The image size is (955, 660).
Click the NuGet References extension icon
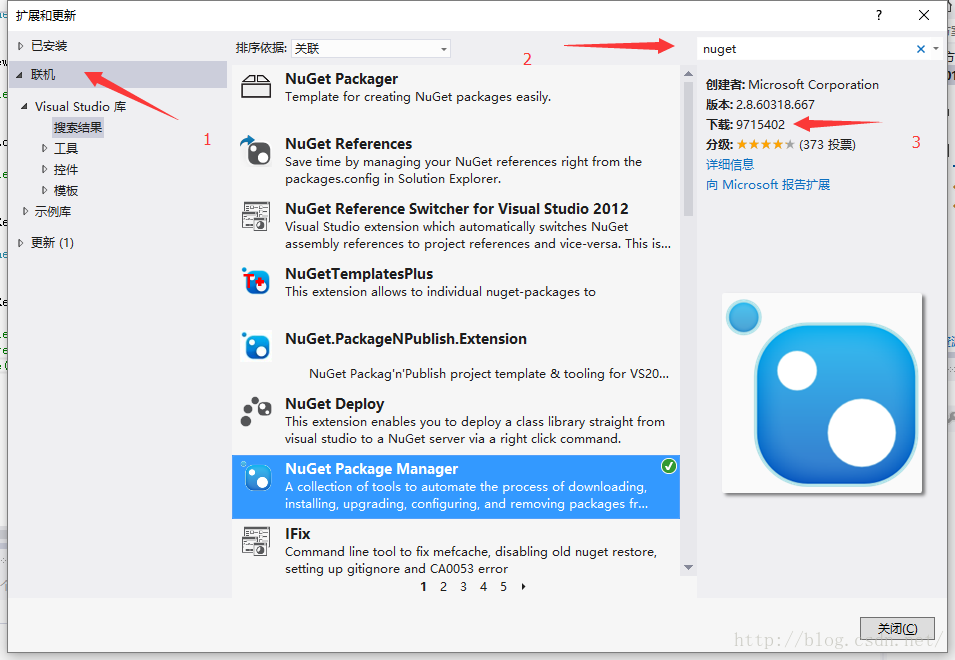(x=256, y=150)
